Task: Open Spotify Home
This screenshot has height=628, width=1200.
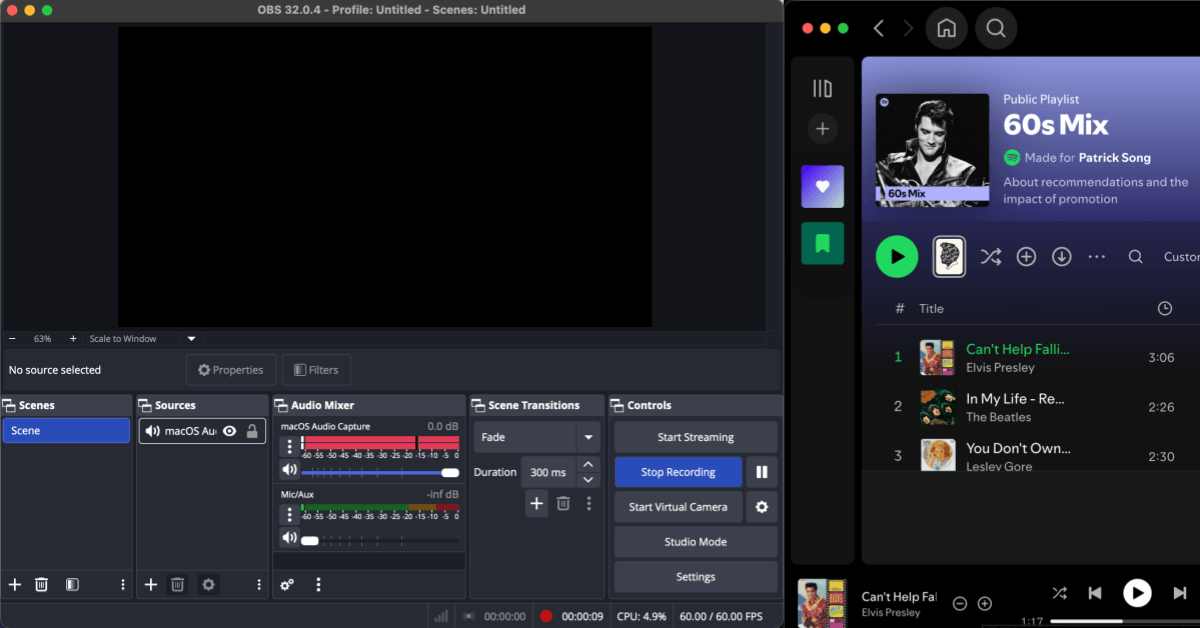Action: tap(946, 28)
